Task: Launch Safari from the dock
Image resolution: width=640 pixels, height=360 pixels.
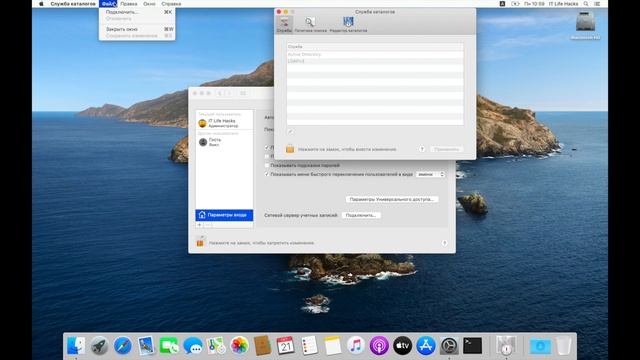Action: [x=122, y=346]
